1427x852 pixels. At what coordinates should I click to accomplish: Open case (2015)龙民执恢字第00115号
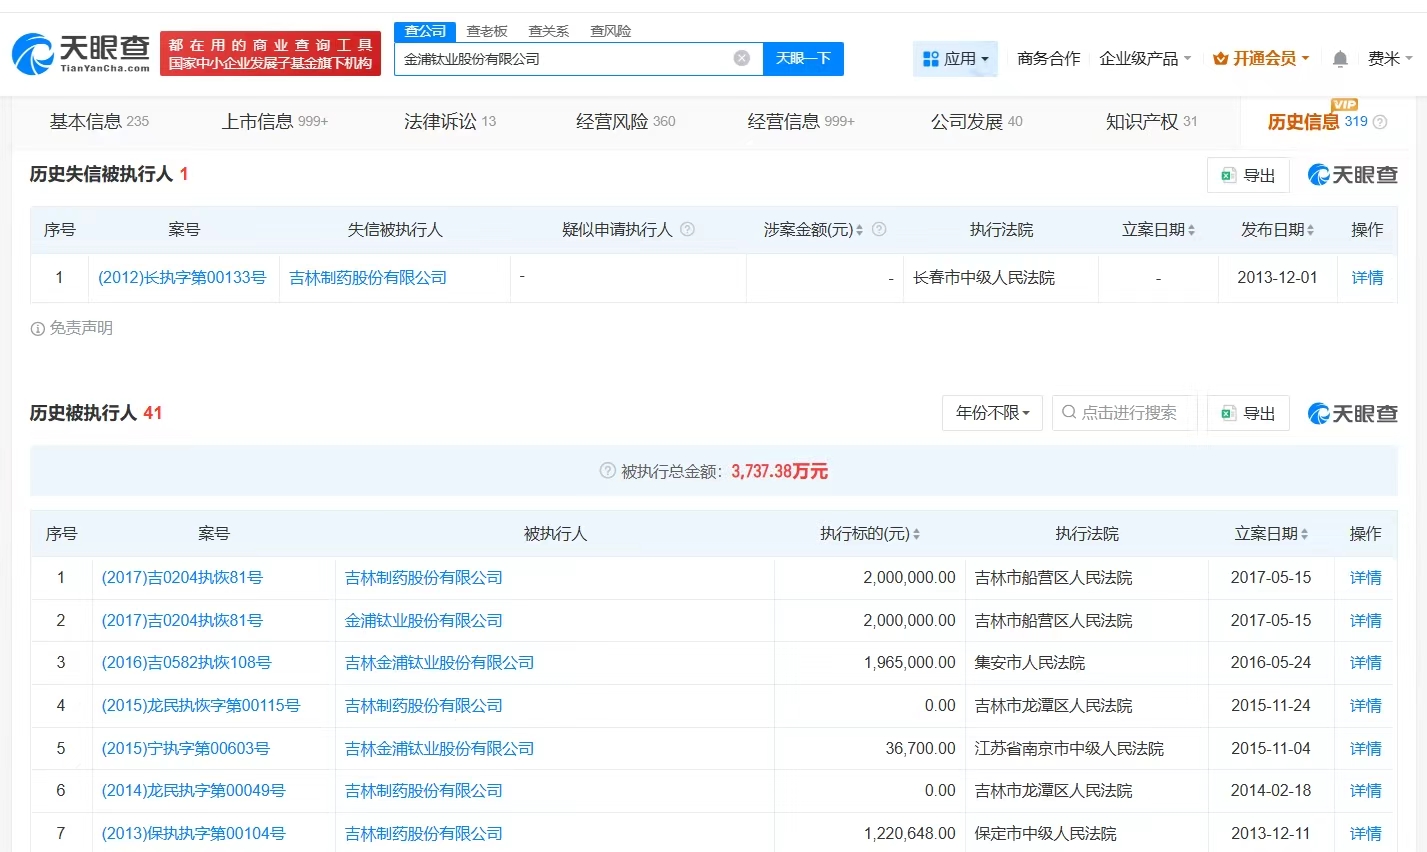[201, 706]
